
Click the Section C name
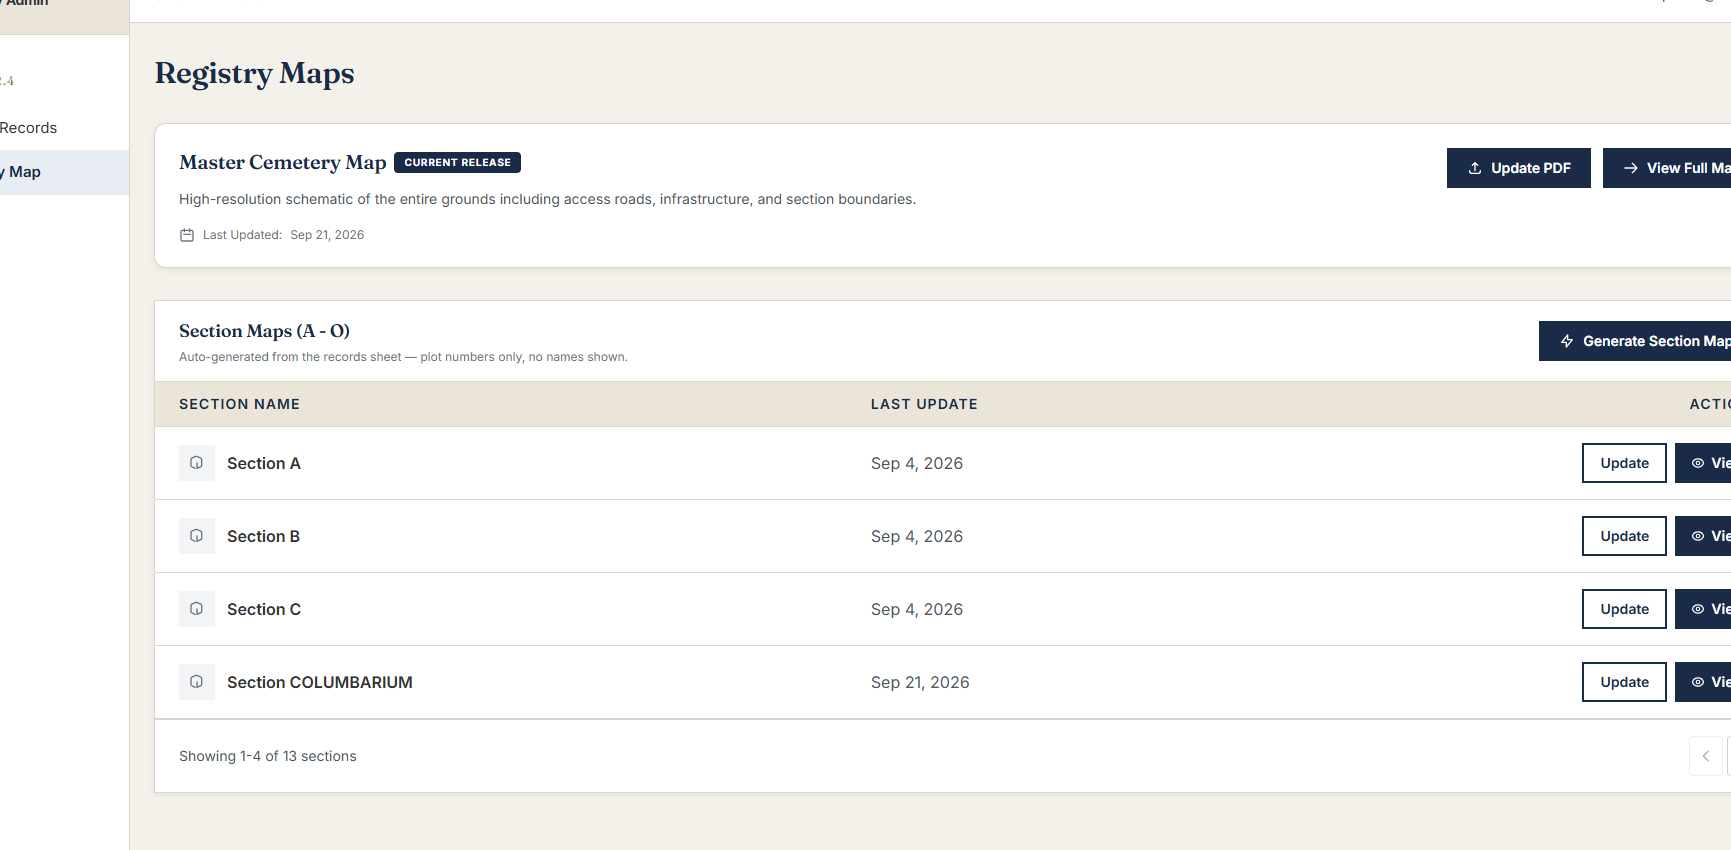[x=264, y=609]
